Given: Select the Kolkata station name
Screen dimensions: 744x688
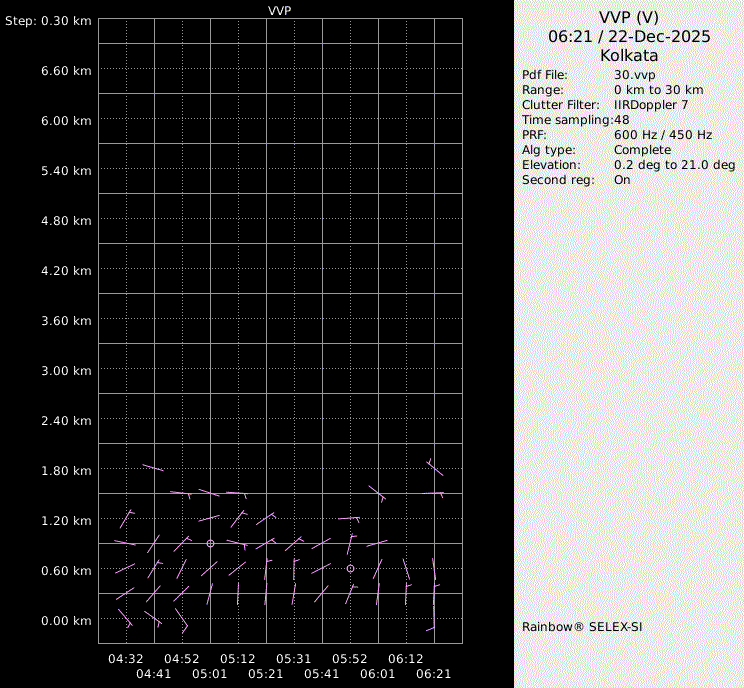Looking at the screenshot, I should click(x=629, y=56).
